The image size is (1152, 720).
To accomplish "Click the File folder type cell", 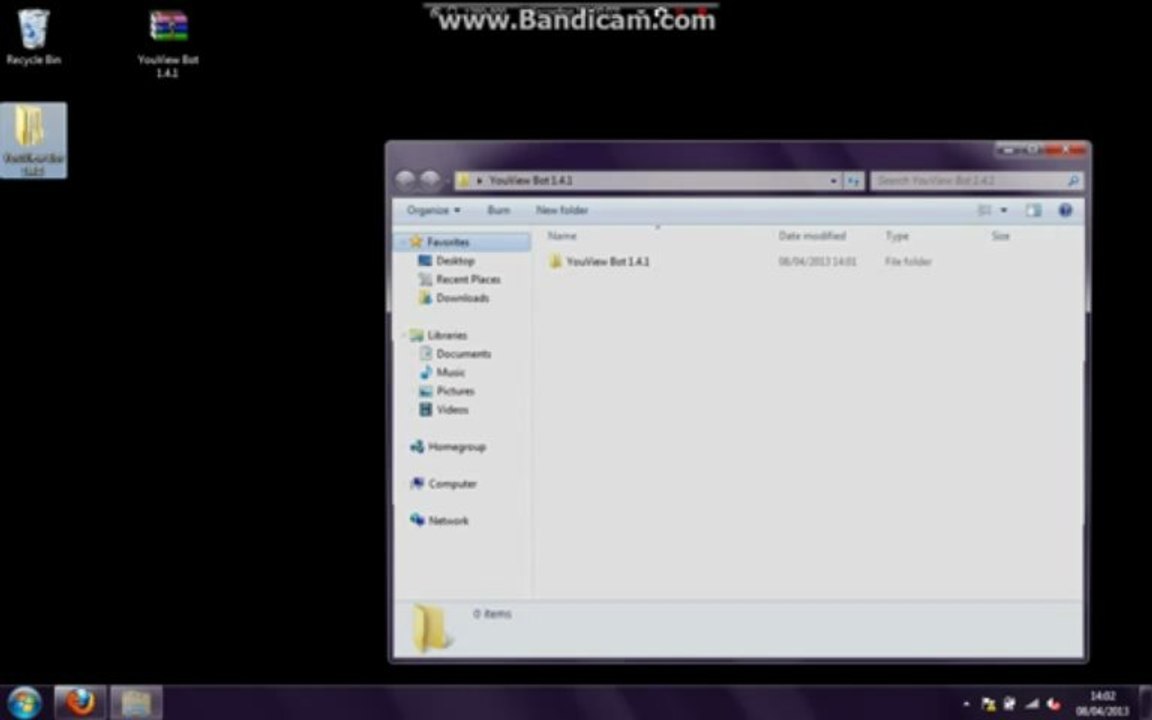I will coord(908,262).
